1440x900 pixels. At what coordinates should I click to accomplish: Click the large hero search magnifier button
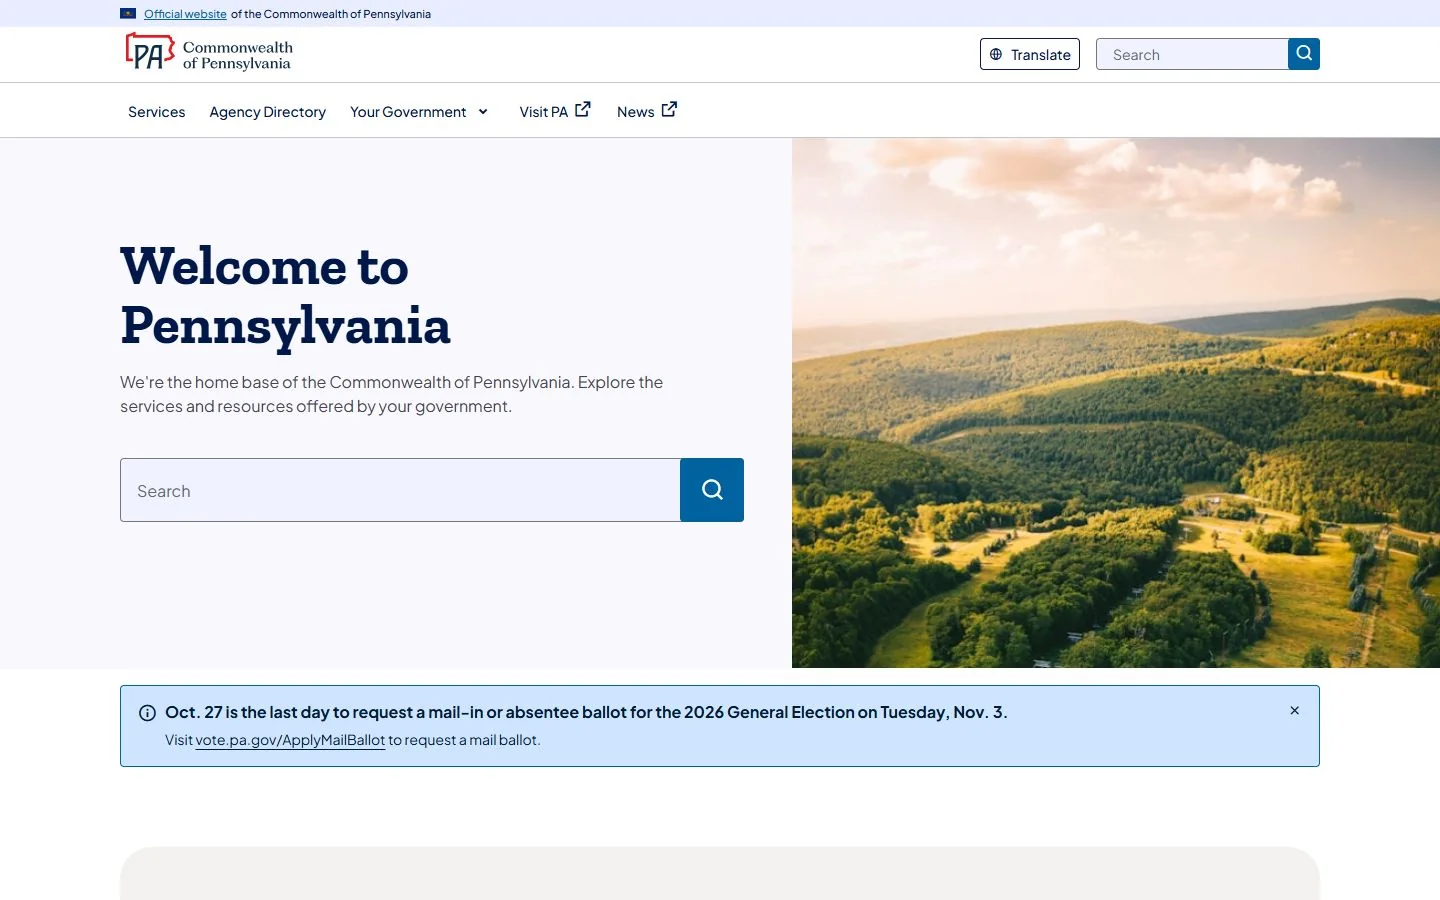(x=712, y=490)
